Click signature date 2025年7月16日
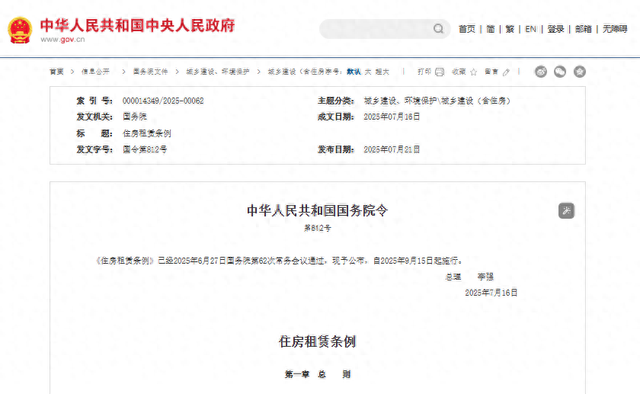The height and width of the screenshot is (394, 640). pos(491,293)
